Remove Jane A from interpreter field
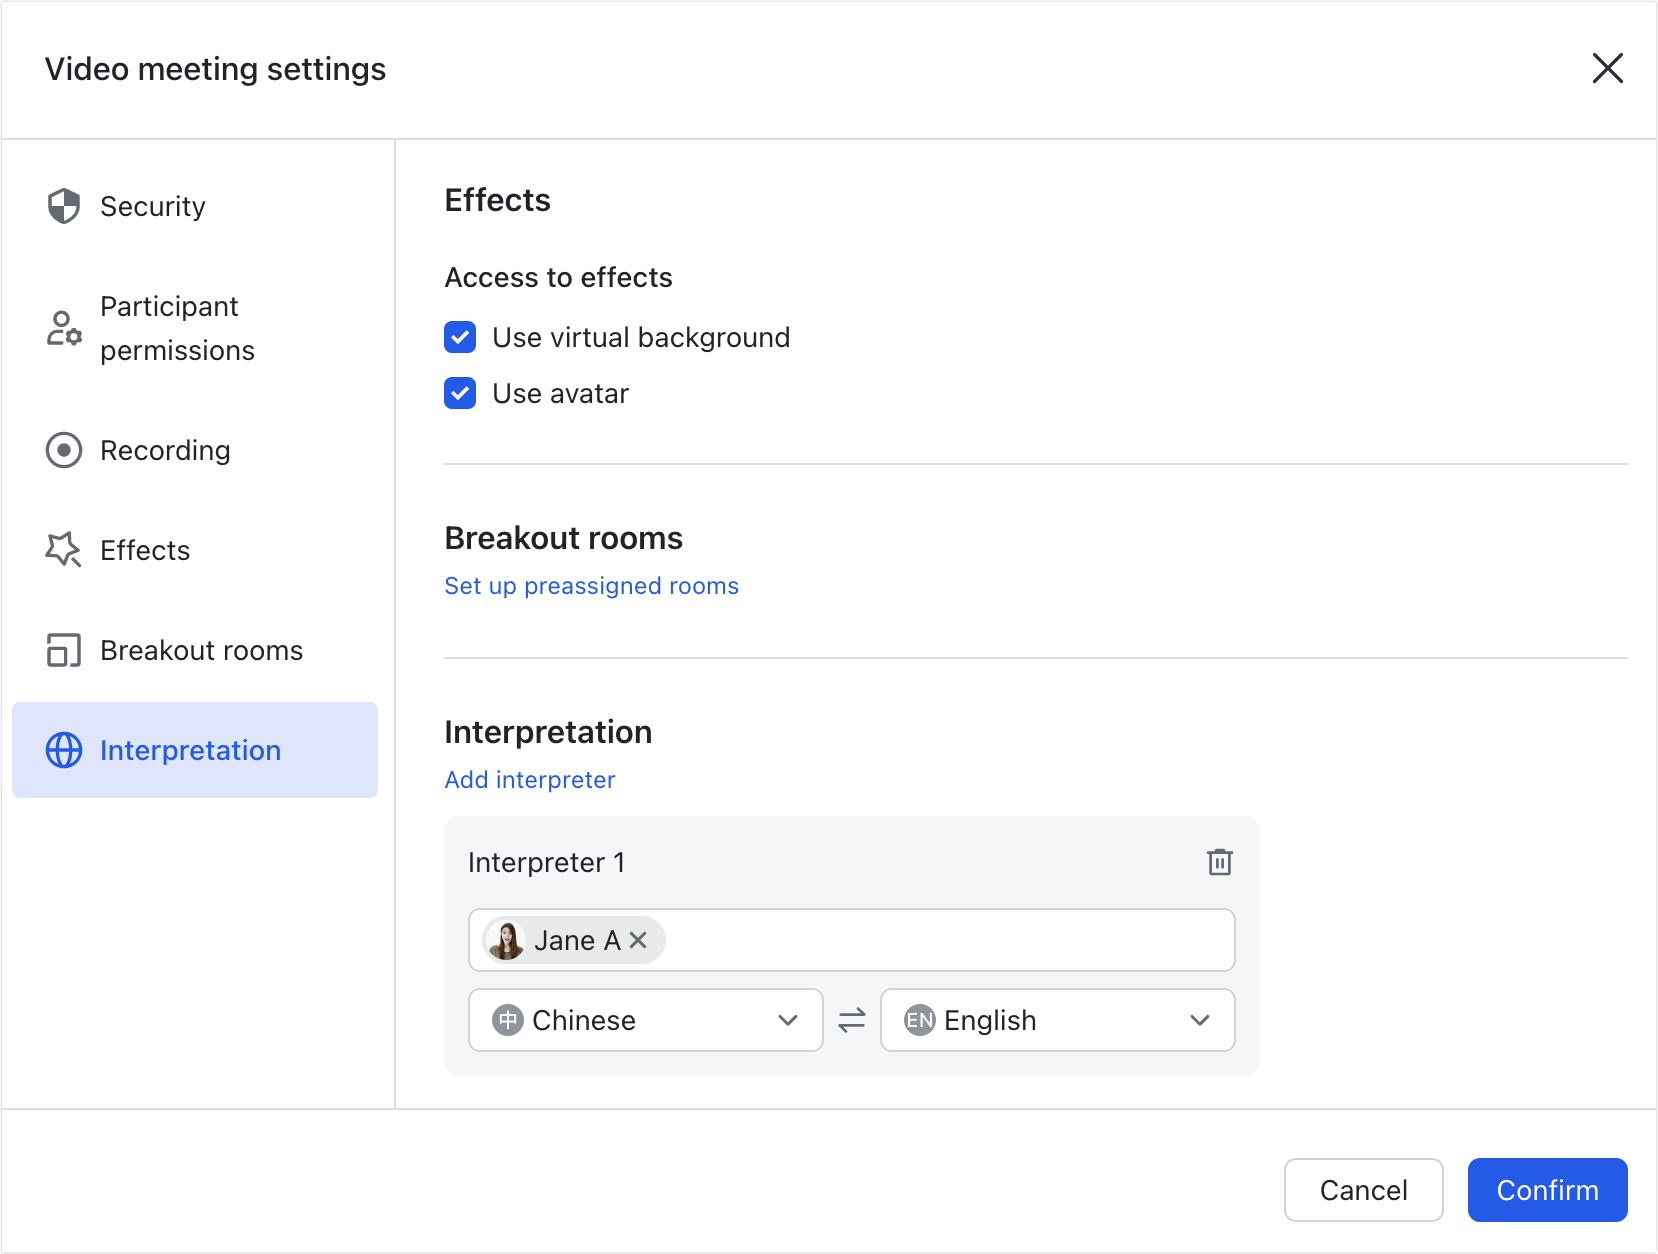 coord(639,940)
